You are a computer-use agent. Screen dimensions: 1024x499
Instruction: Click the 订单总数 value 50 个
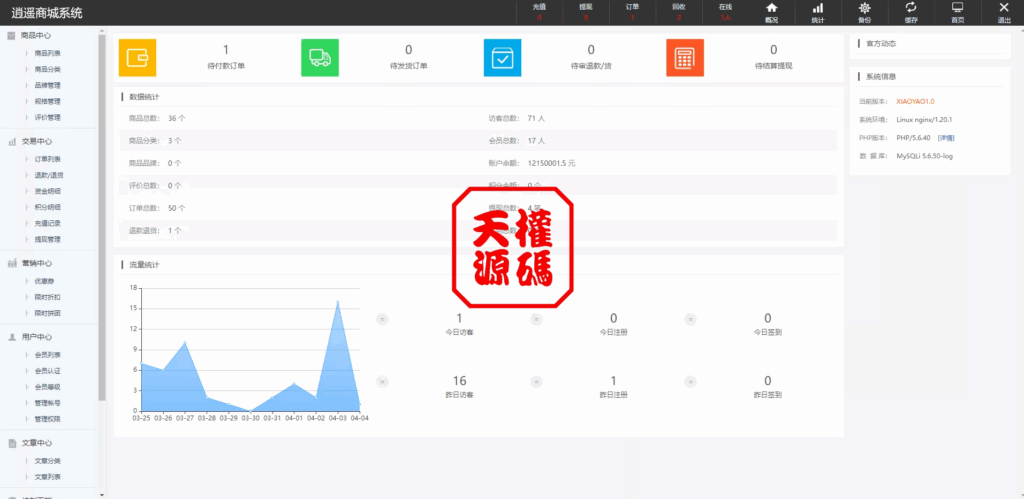tap(177, 208)
